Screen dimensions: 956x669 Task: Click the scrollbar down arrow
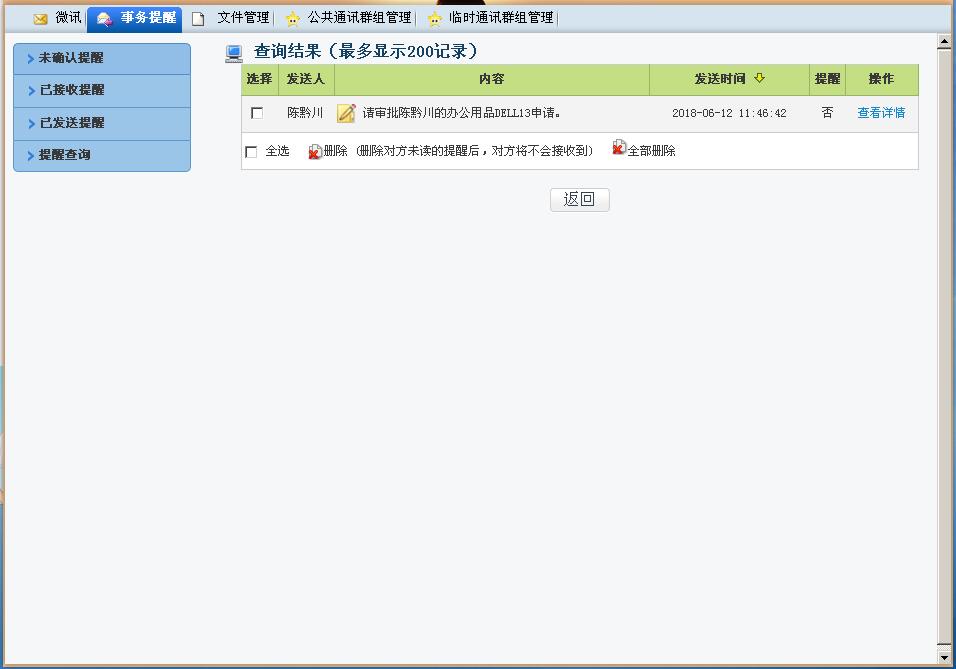(943, 656)
